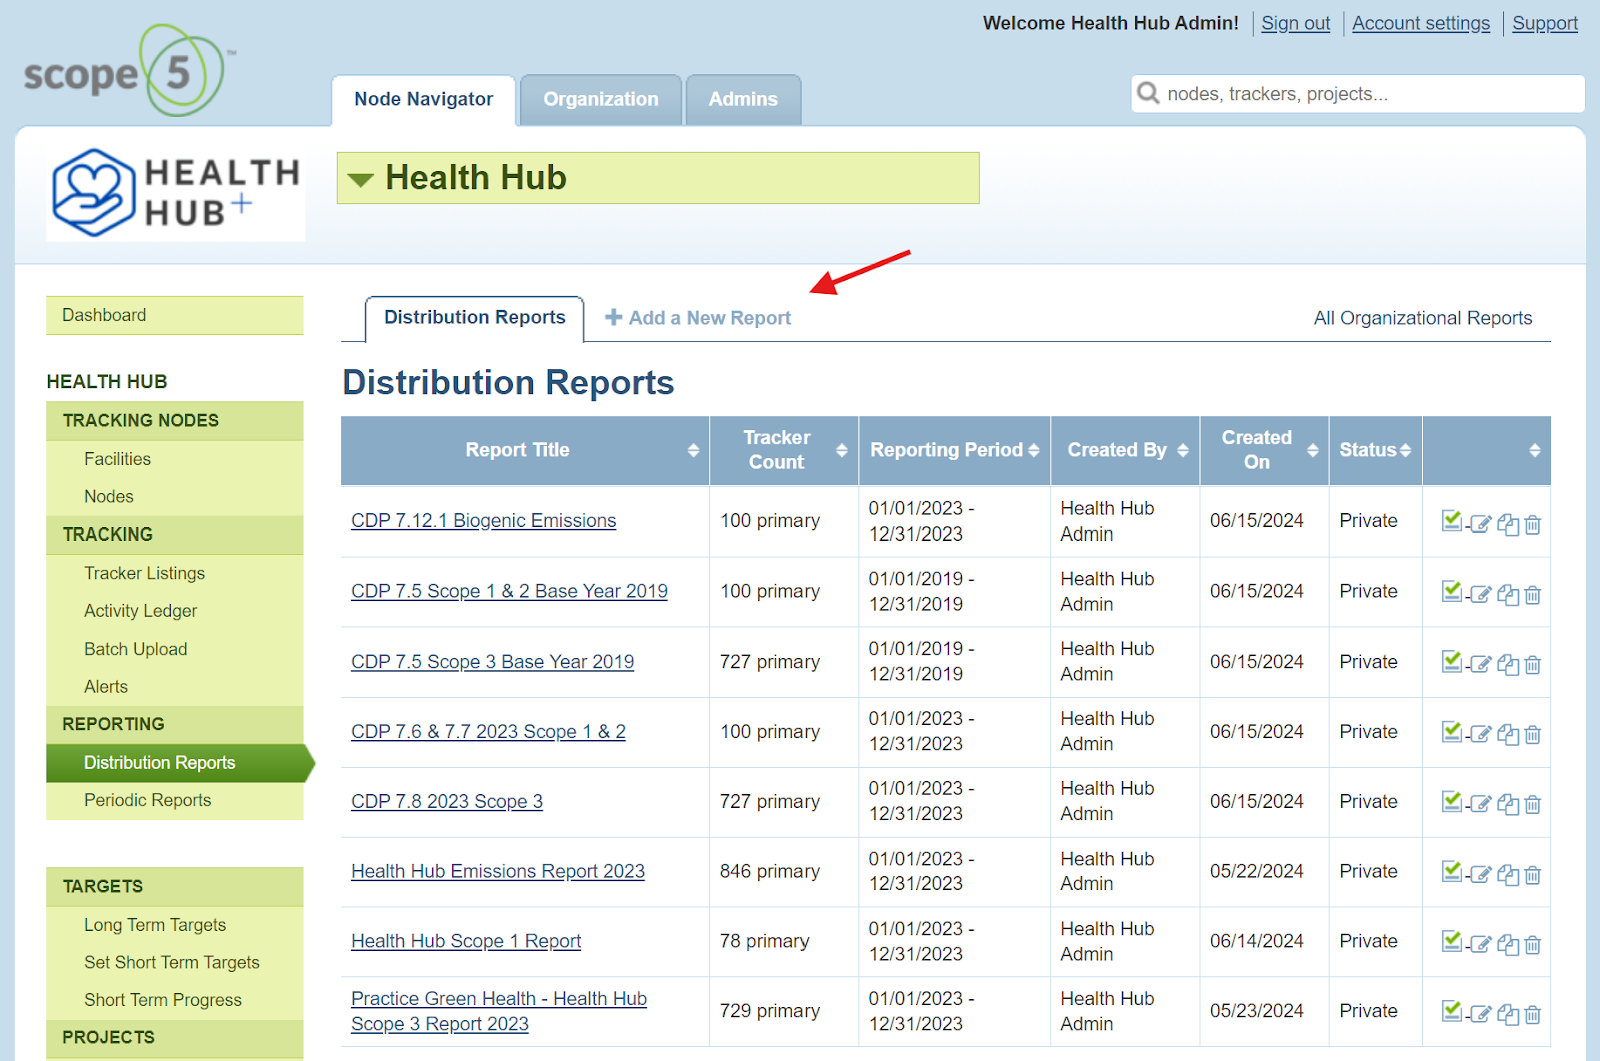
Task: Open Long Term Targets in the sidebar
Action: tap(155, 925)
